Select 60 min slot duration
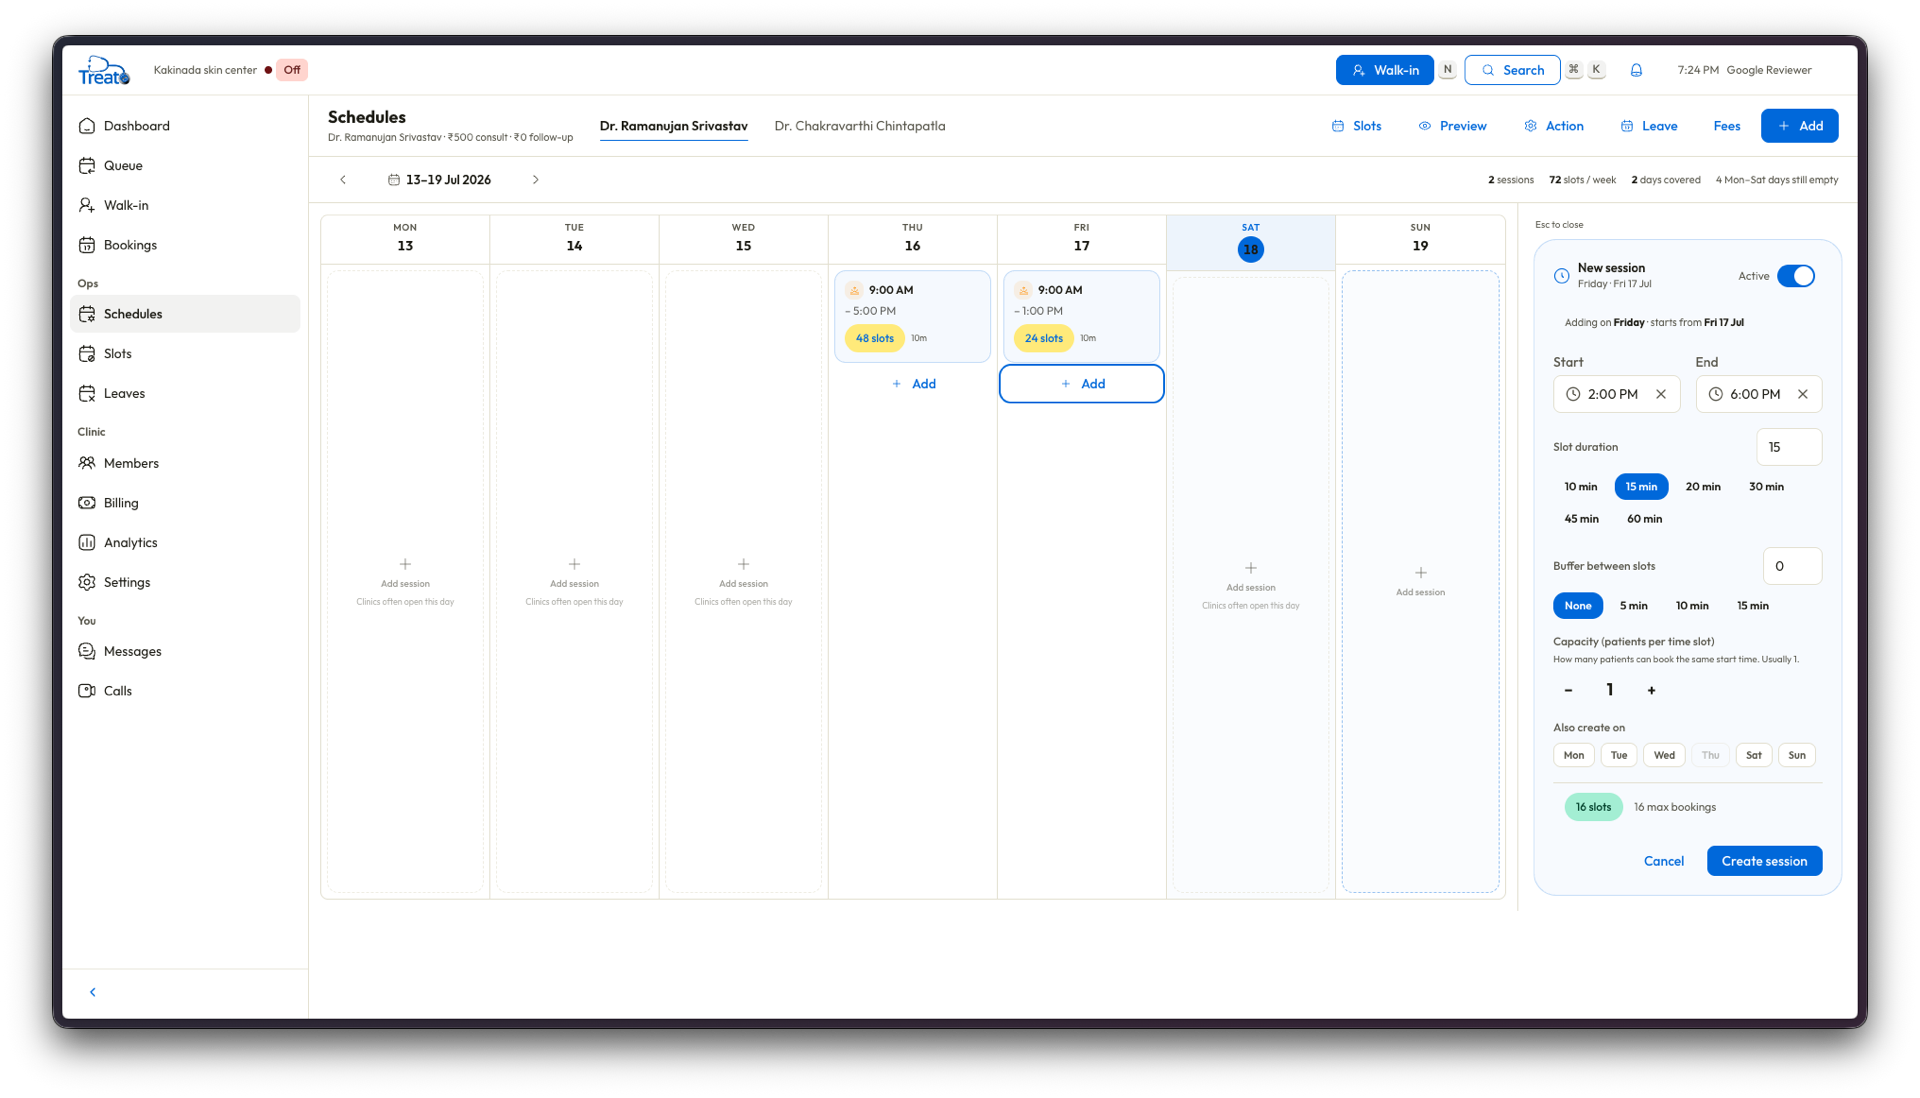Viewport: 1920px width, 1098px height. [x=1644, y=519]
